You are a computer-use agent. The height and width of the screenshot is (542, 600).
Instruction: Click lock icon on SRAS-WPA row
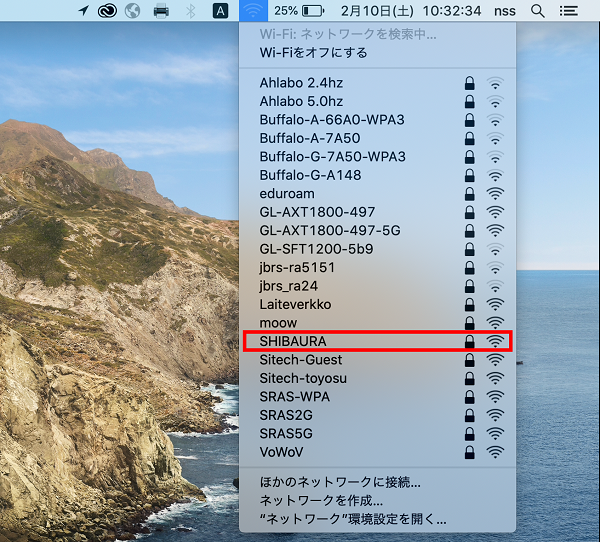[470, 396]
